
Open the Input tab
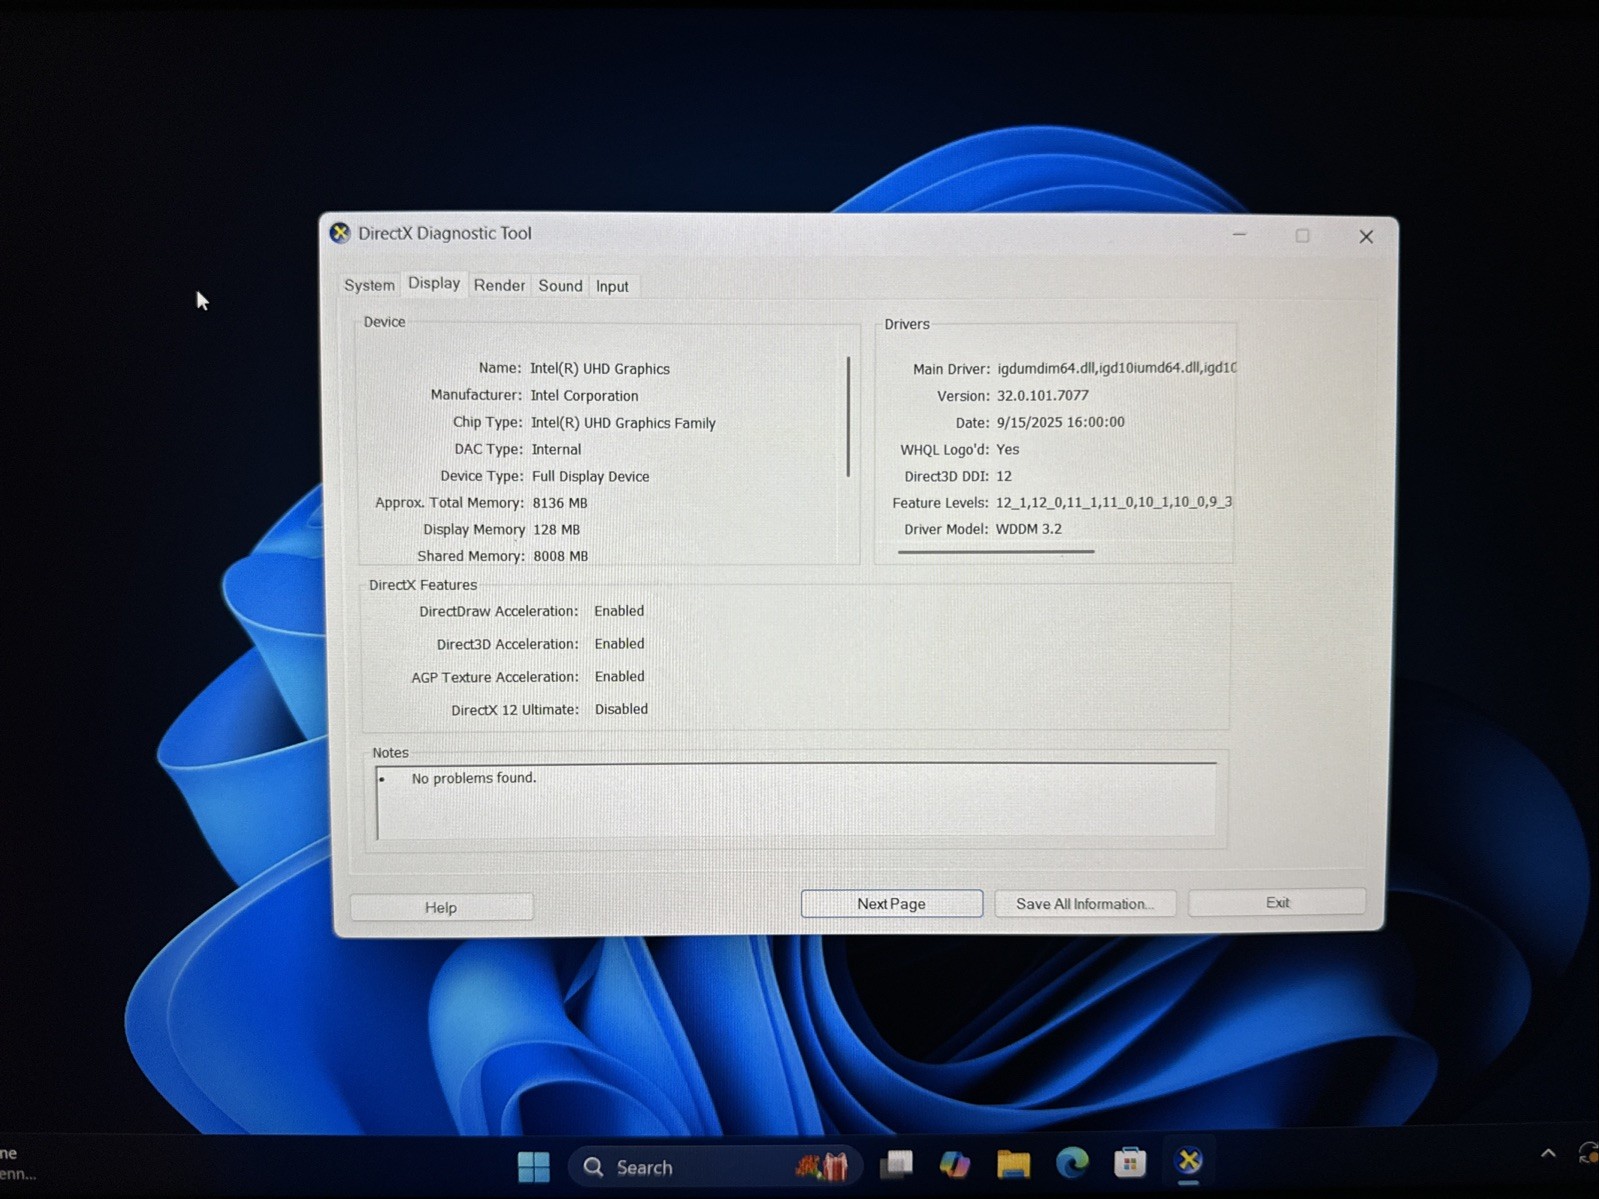(612, 286)
